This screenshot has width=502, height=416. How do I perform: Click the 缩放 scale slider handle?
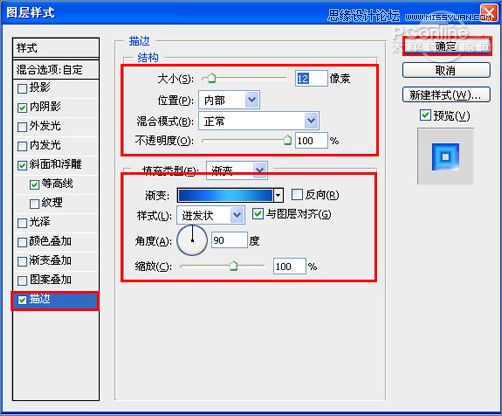(x=234, y=266)
